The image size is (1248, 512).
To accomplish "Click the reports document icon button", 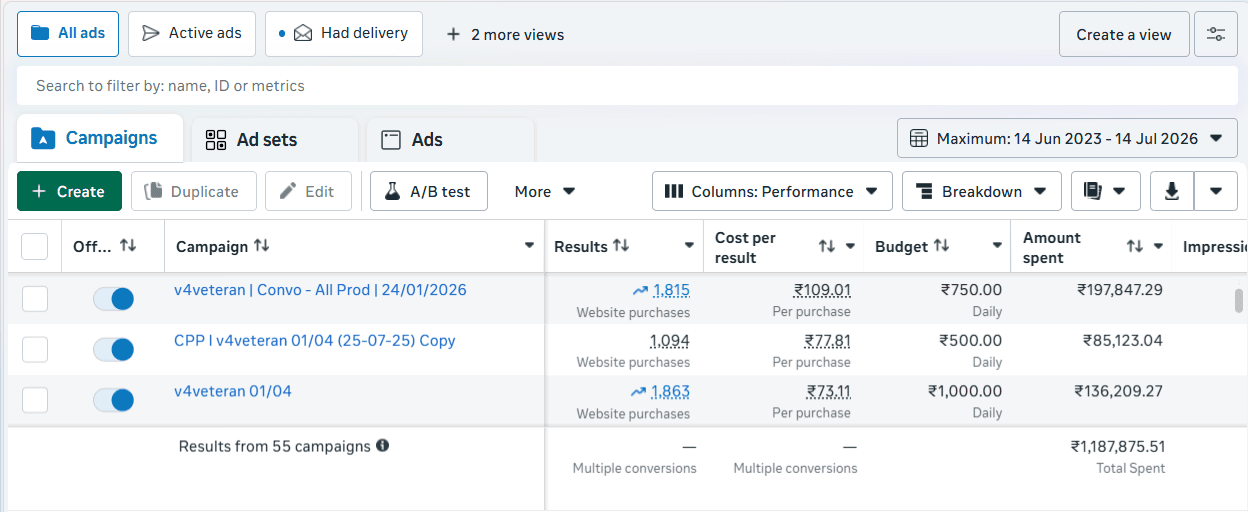I will (1105, 191).
